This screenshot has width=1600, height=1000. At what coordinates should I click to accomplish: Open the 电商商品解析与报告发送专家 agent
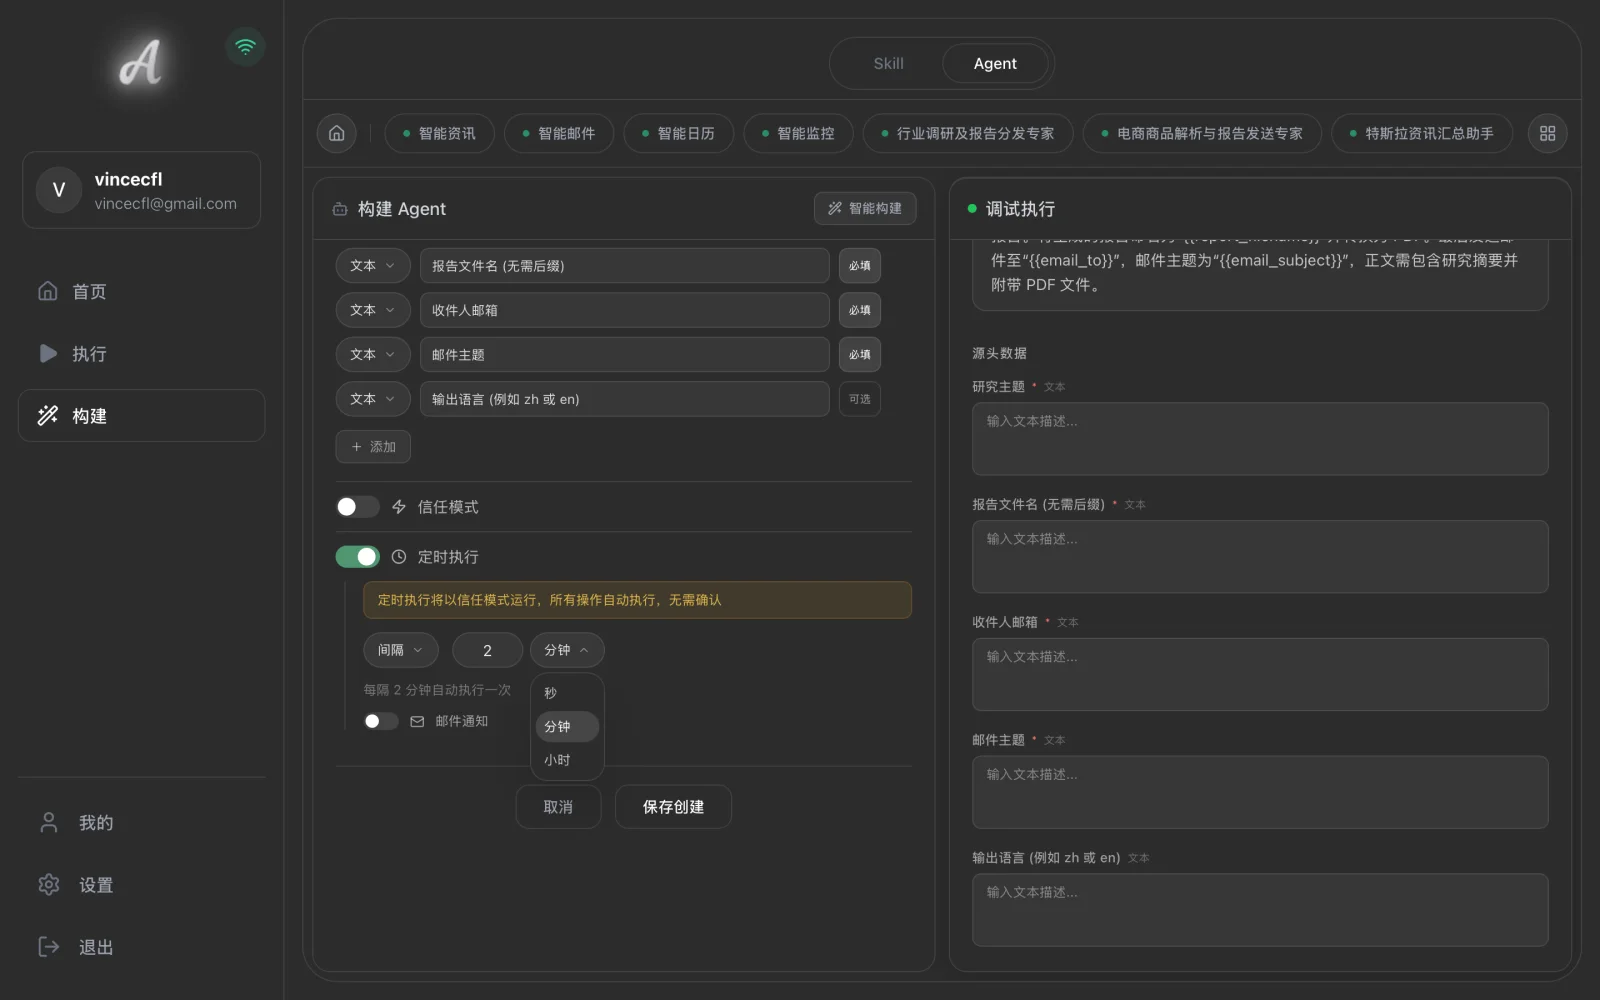(1202, 133)
